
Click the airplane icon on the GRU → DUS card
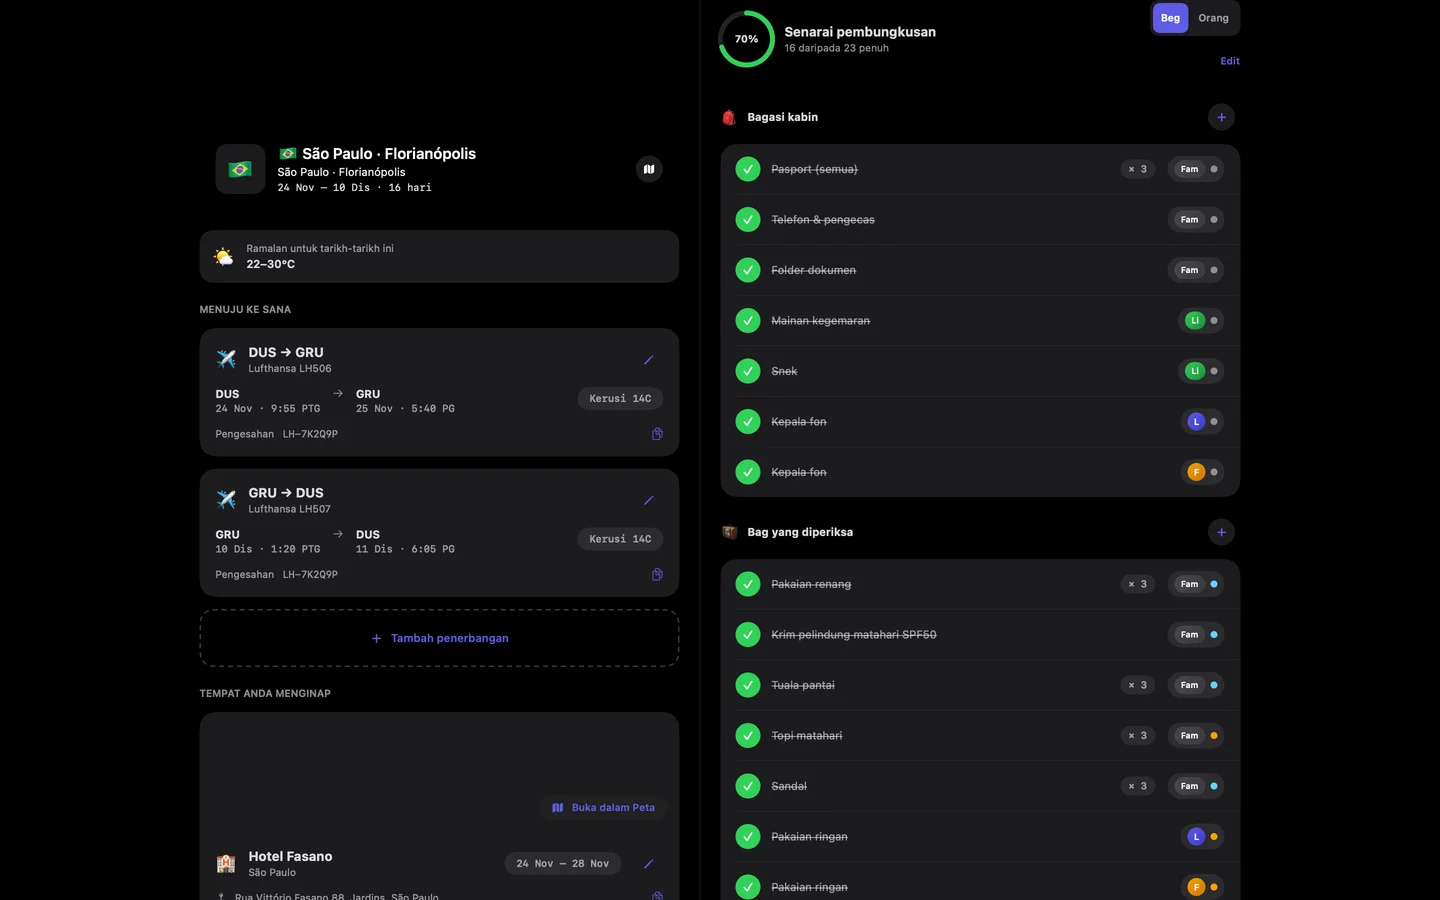226,499
